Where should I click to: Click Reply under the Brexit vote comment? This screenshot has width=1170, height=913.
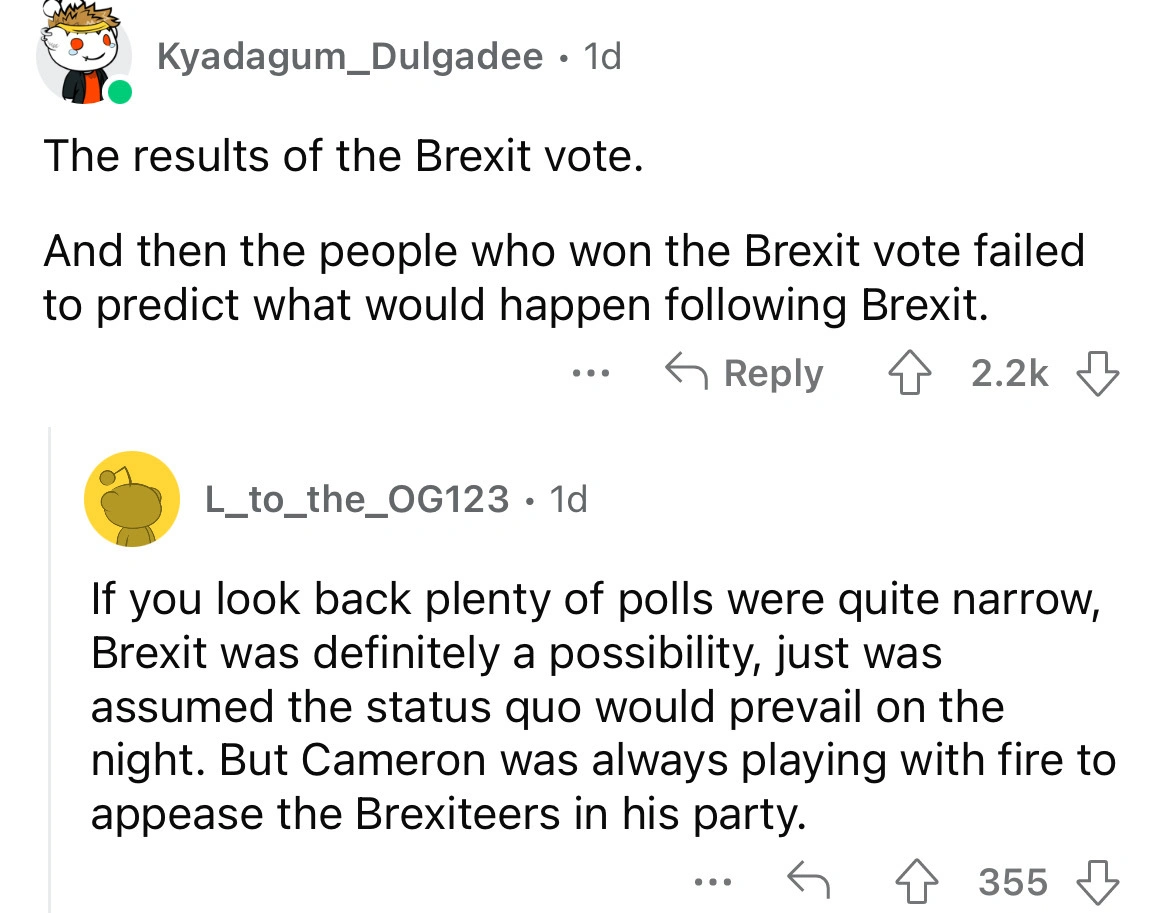[x=746, y=374]
